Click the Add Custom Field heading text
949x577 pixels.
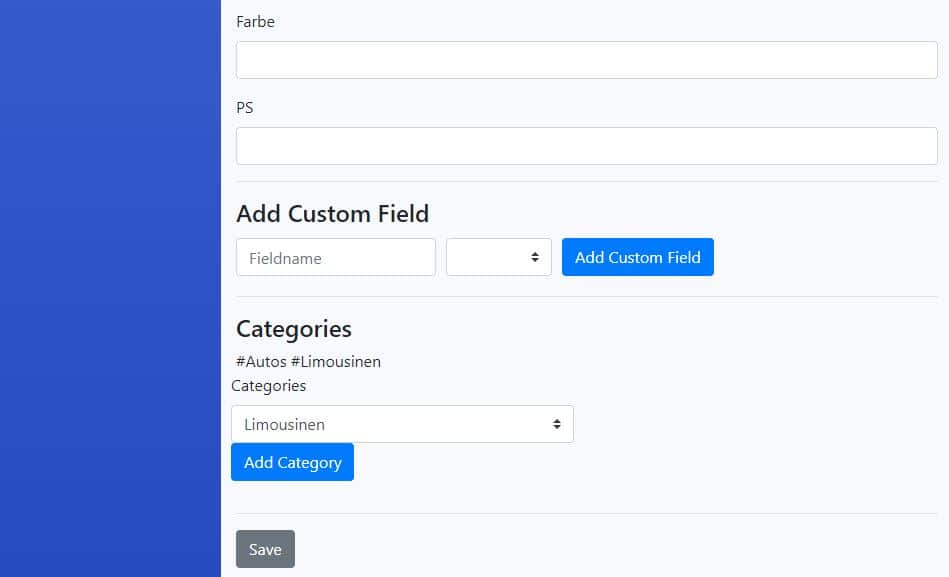pos(332,214)
